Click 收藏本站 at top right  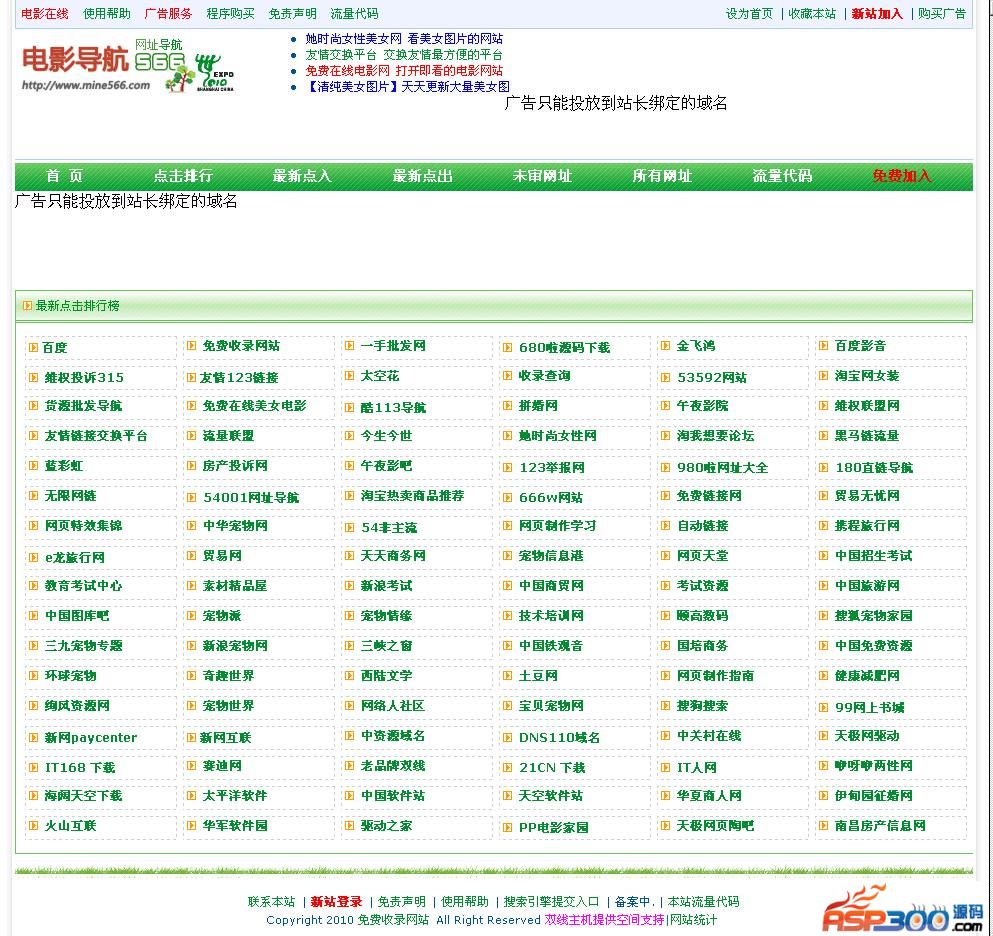[812, 14]
